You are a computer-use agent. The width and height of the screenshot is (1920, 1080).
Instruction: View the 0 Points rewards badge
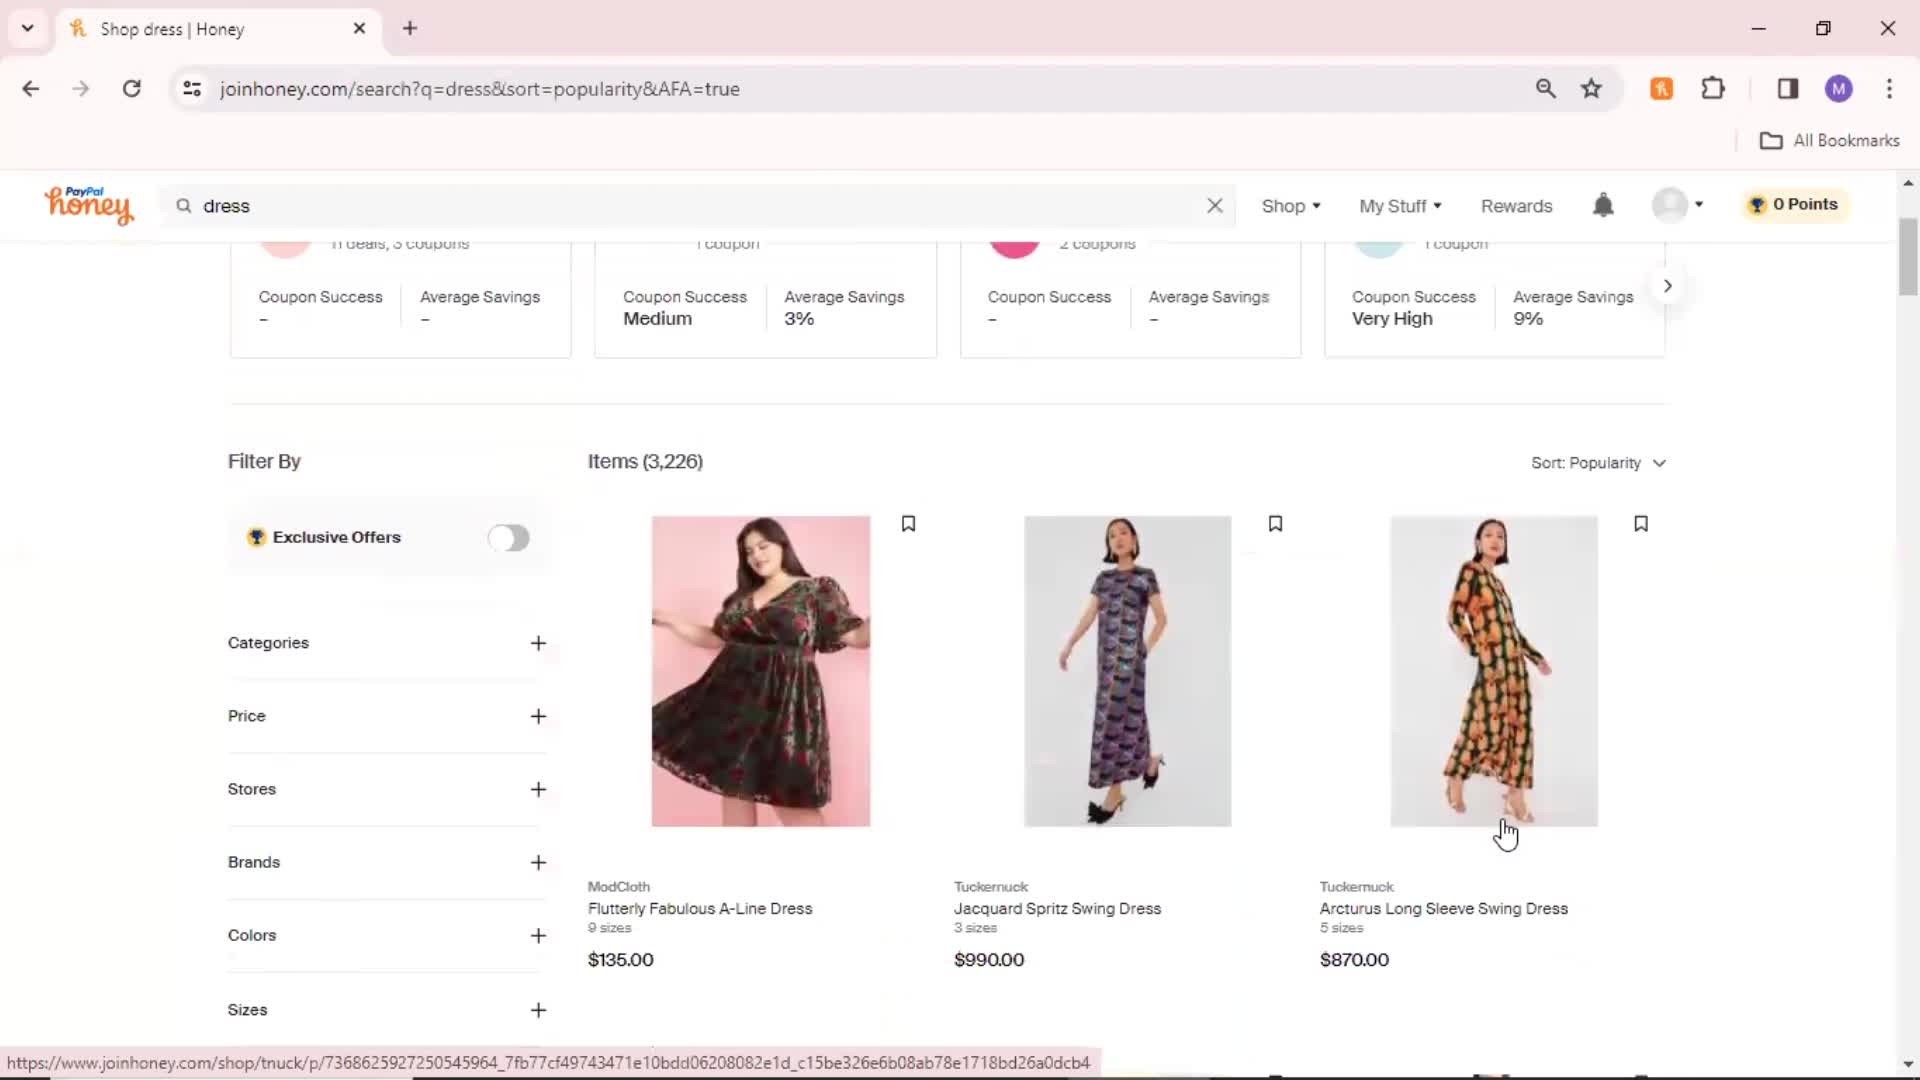1795,204
